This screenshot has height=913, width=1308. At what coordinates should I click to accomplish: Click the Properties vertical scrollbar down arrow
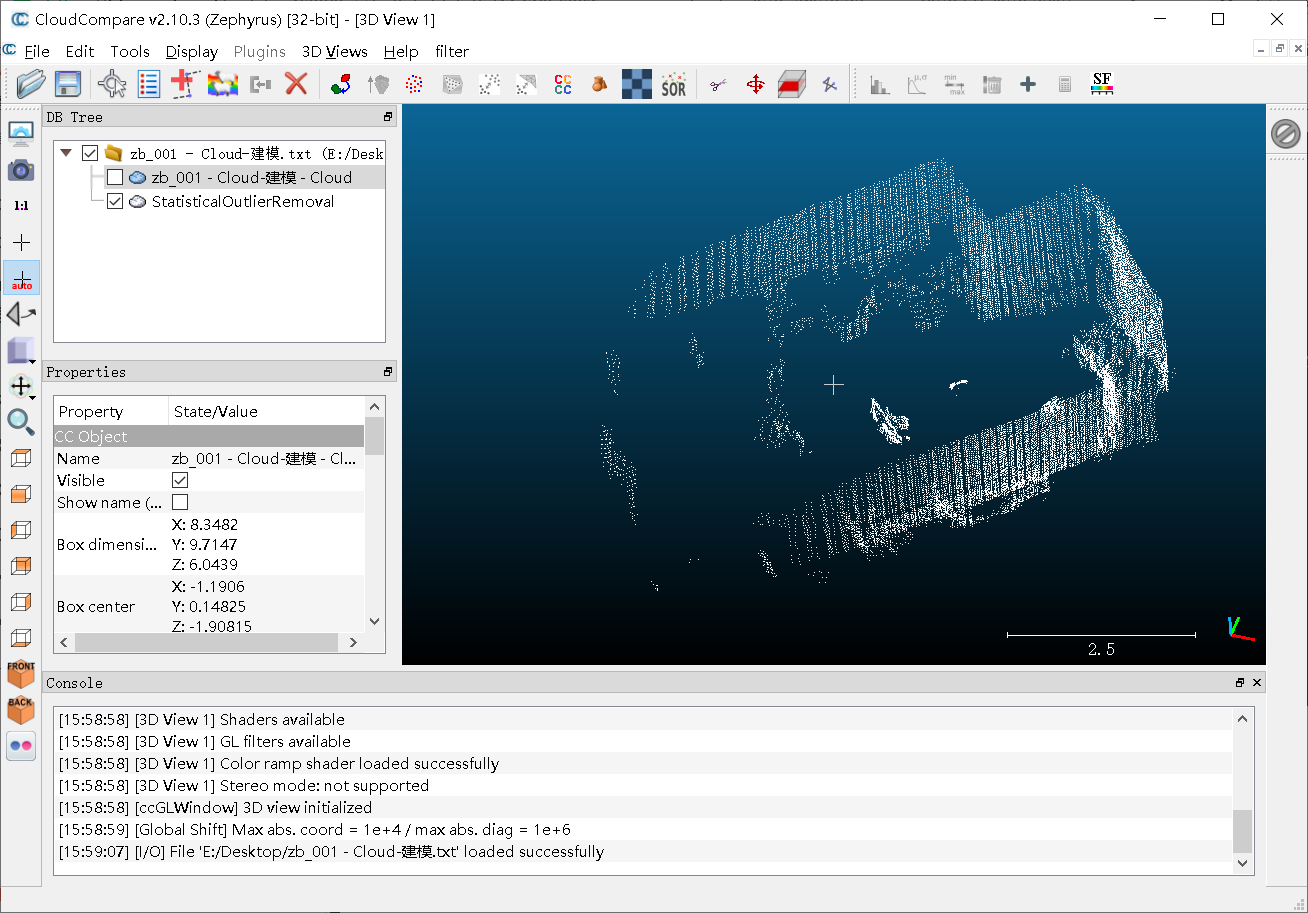(375, 620)
